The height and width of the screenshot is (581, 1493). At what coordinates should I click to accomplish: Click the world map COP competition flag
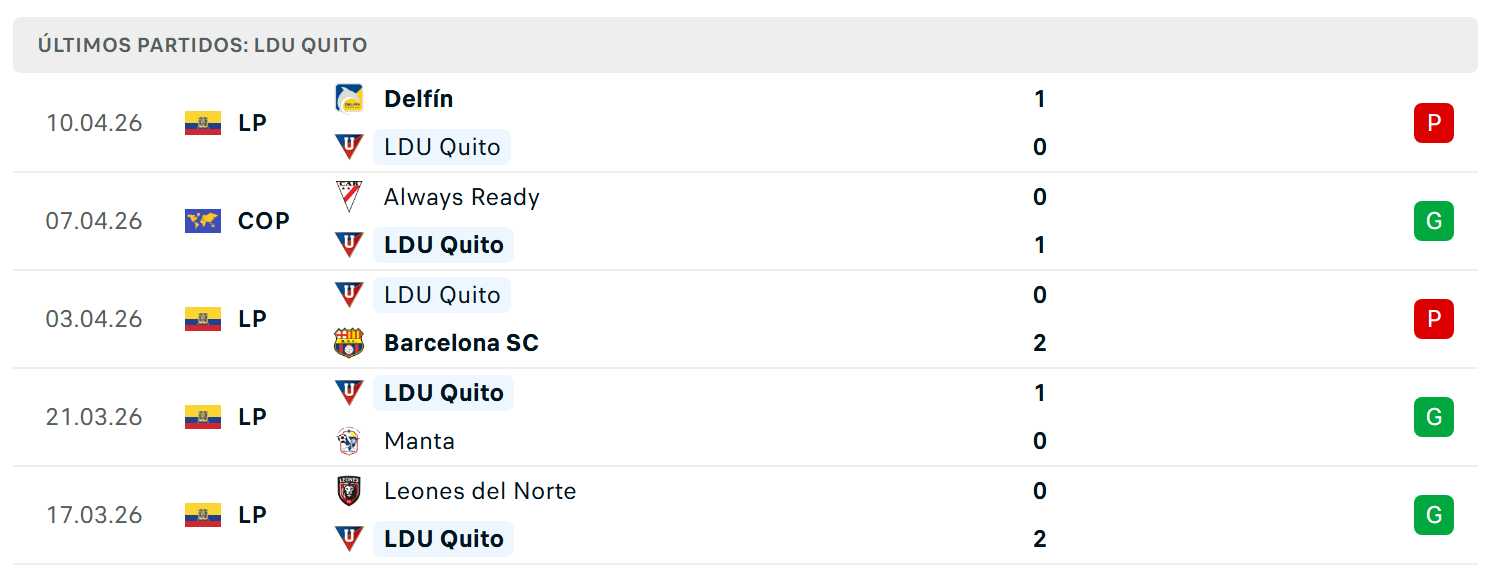(x=203, y=221)
